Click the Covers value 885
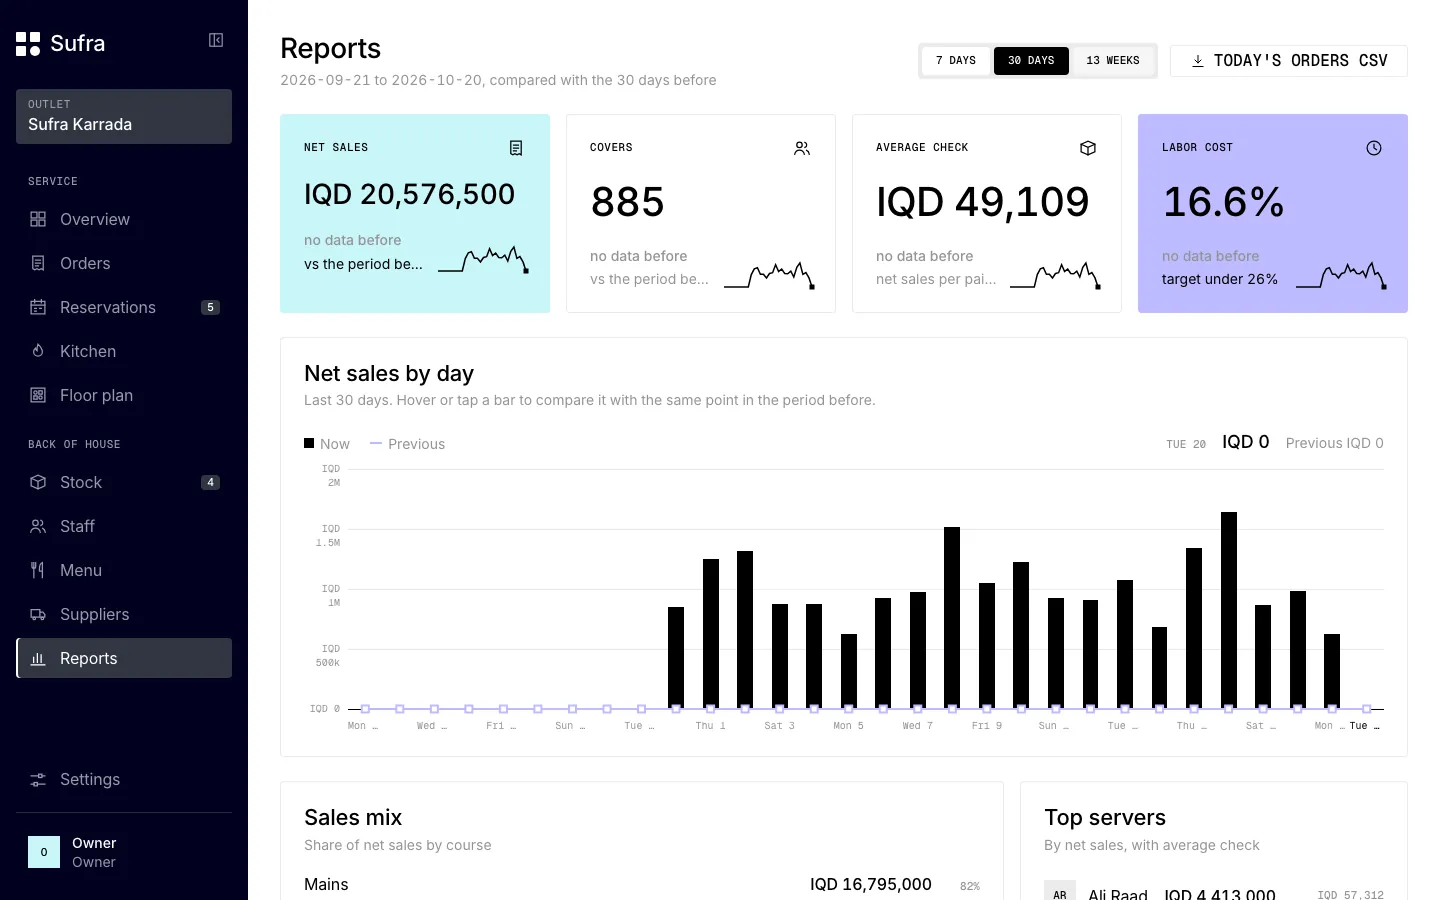The height and width of the screenshot is (900, 1440). pos(627,202)
